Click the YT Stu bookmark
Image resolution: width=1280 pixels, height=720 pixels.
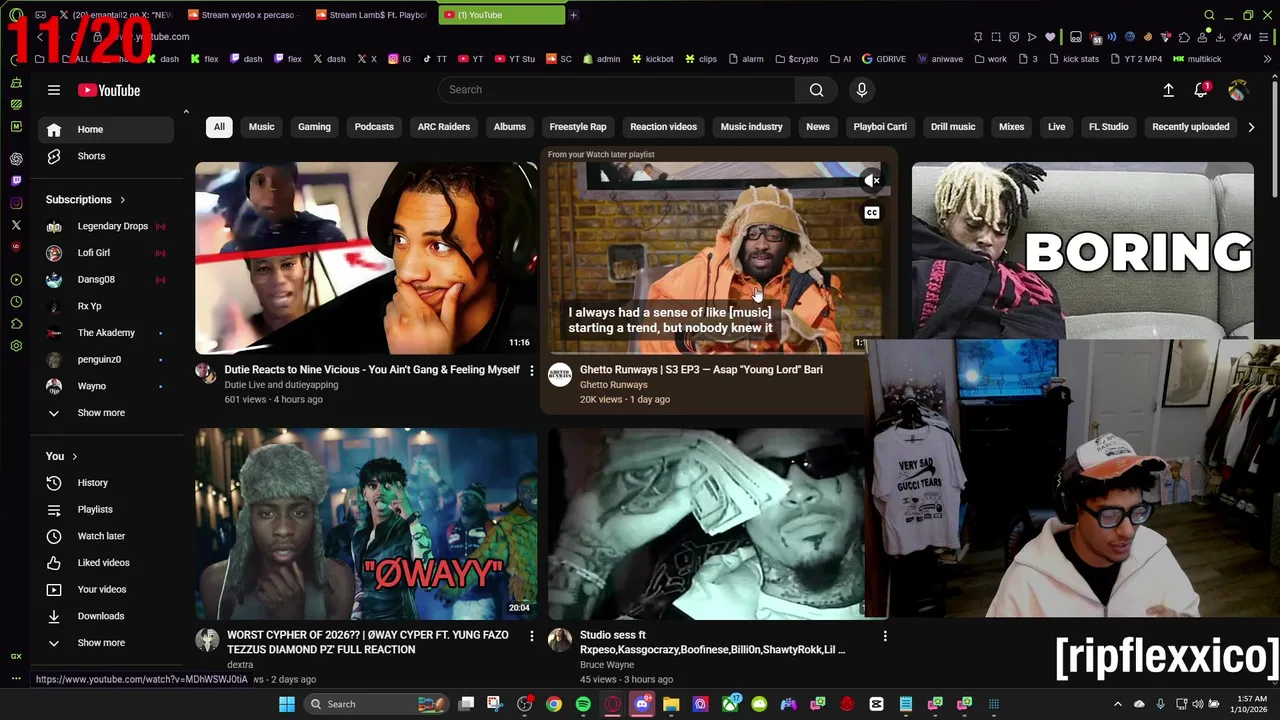pos(515,59)
